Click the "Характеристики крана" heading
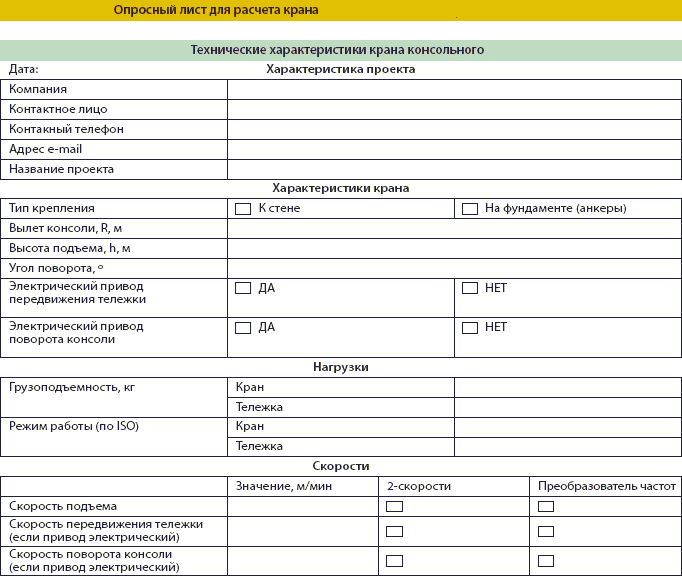 [x=341, y=188]
